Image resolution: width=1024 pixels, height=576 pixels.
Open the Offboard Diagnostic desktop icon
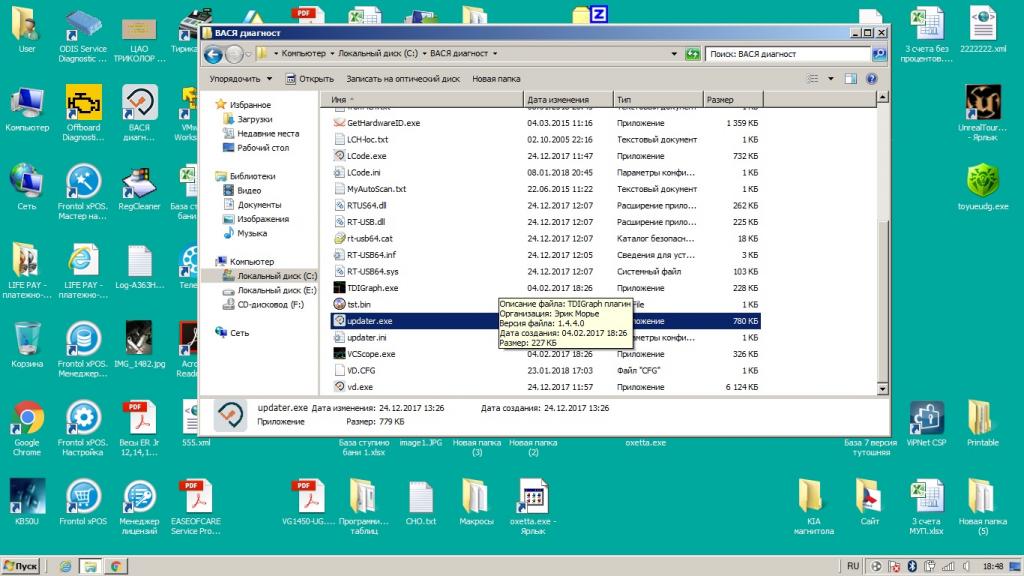[x=83, y=113]
